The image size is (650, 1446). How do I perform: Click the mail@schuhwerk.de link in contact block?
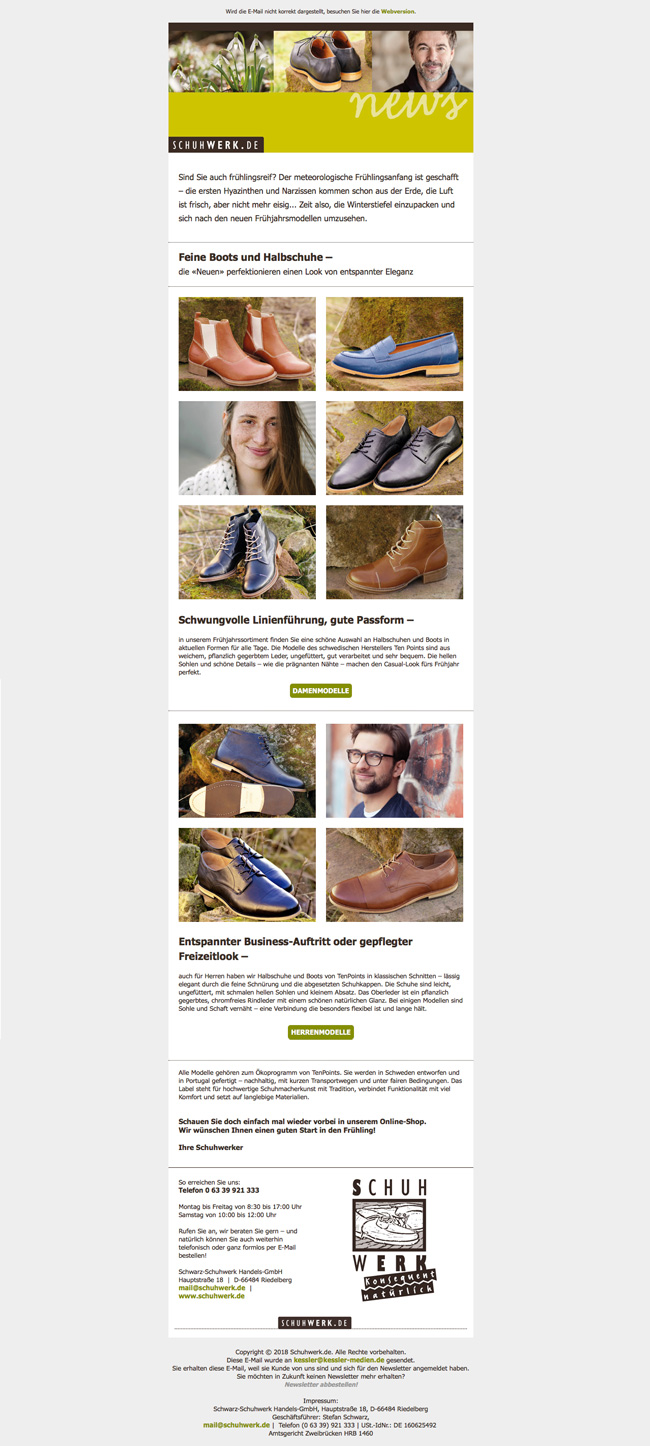coord(212,1288)
